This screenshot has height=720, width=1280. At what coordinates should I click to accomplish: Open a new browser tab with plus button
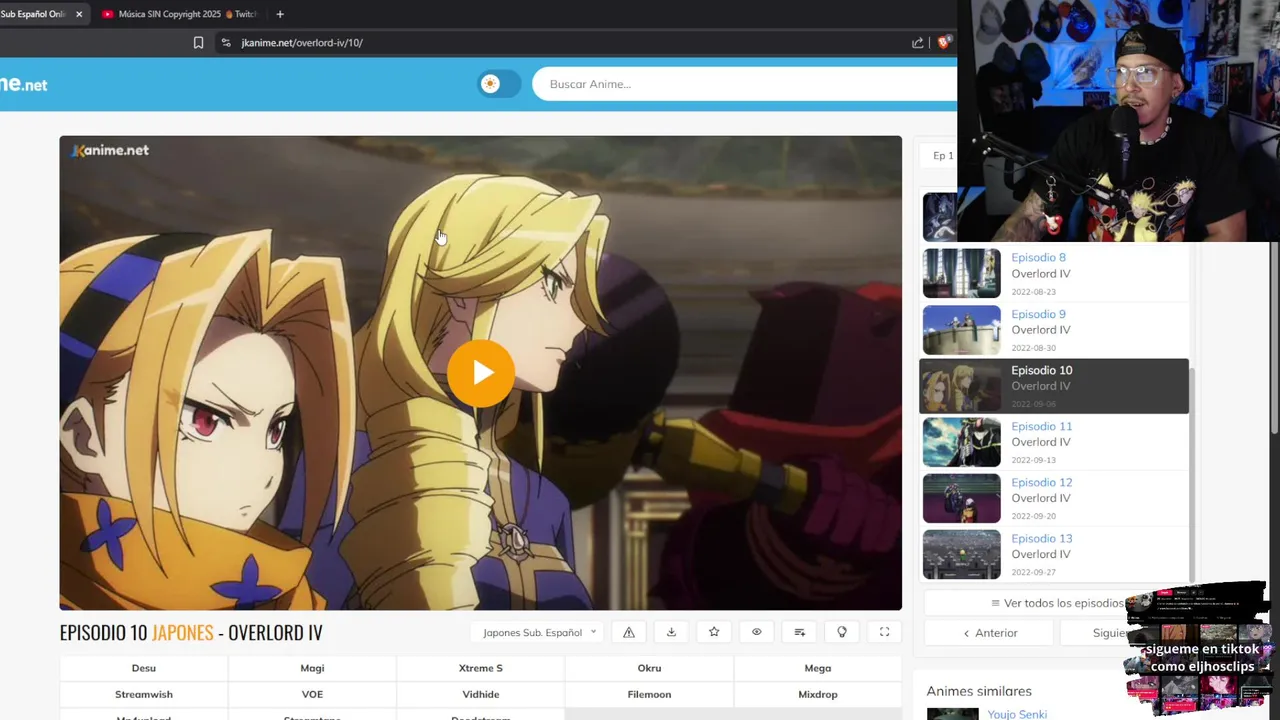(280, 14)
